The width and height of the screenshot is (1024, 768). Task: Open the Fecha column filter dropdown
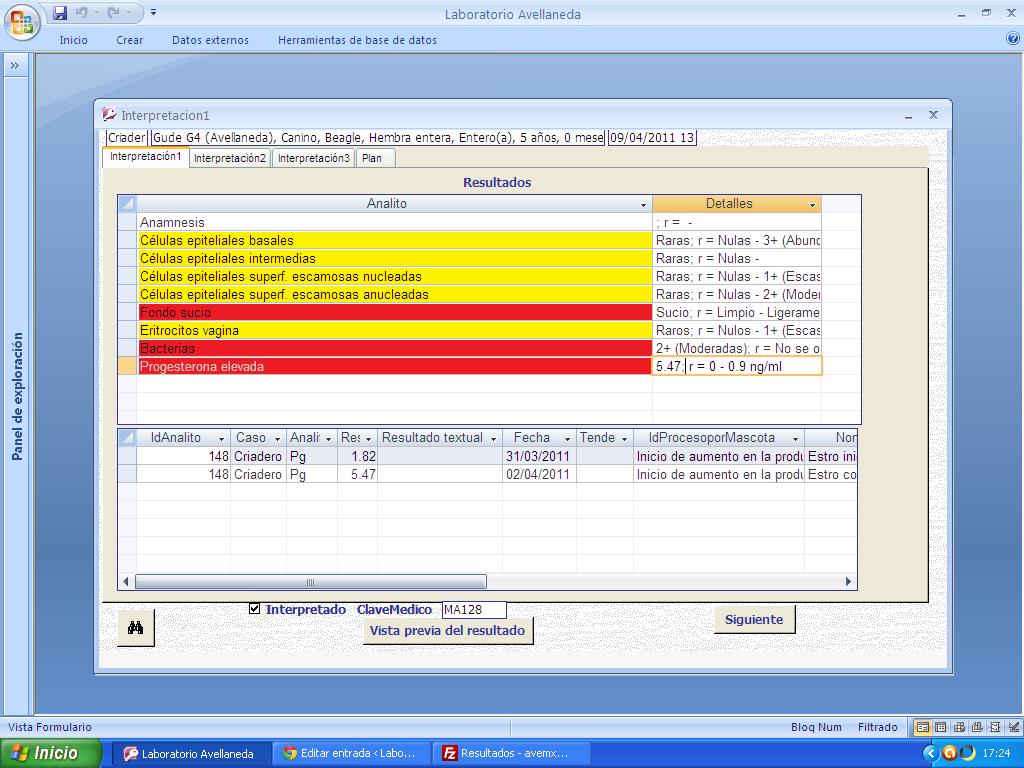[567, 438]
